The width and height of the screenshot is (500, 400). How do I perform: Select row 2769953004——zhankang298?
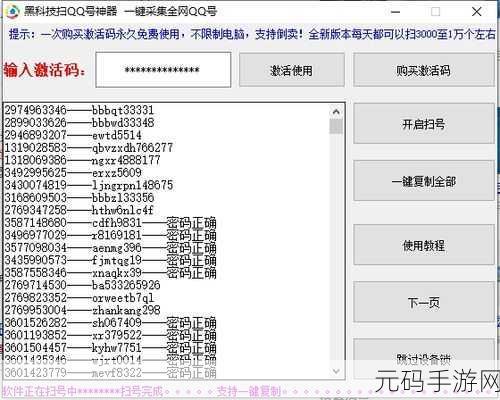82,310
